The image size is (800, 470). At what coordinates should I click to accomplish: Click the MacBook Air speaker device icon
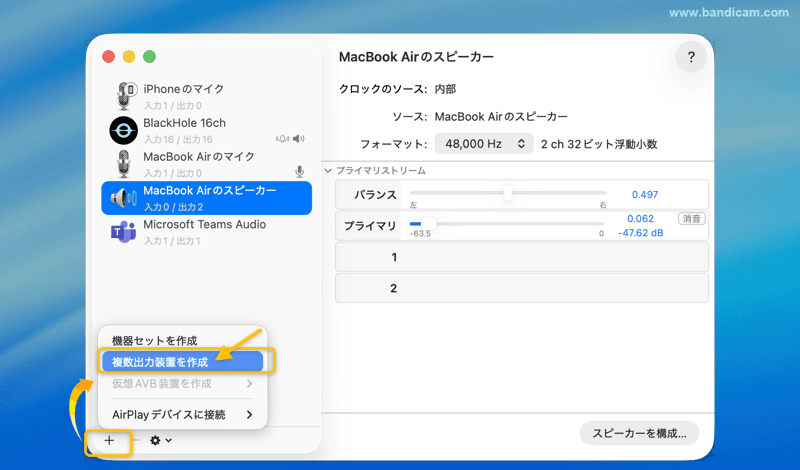(123, 197)
